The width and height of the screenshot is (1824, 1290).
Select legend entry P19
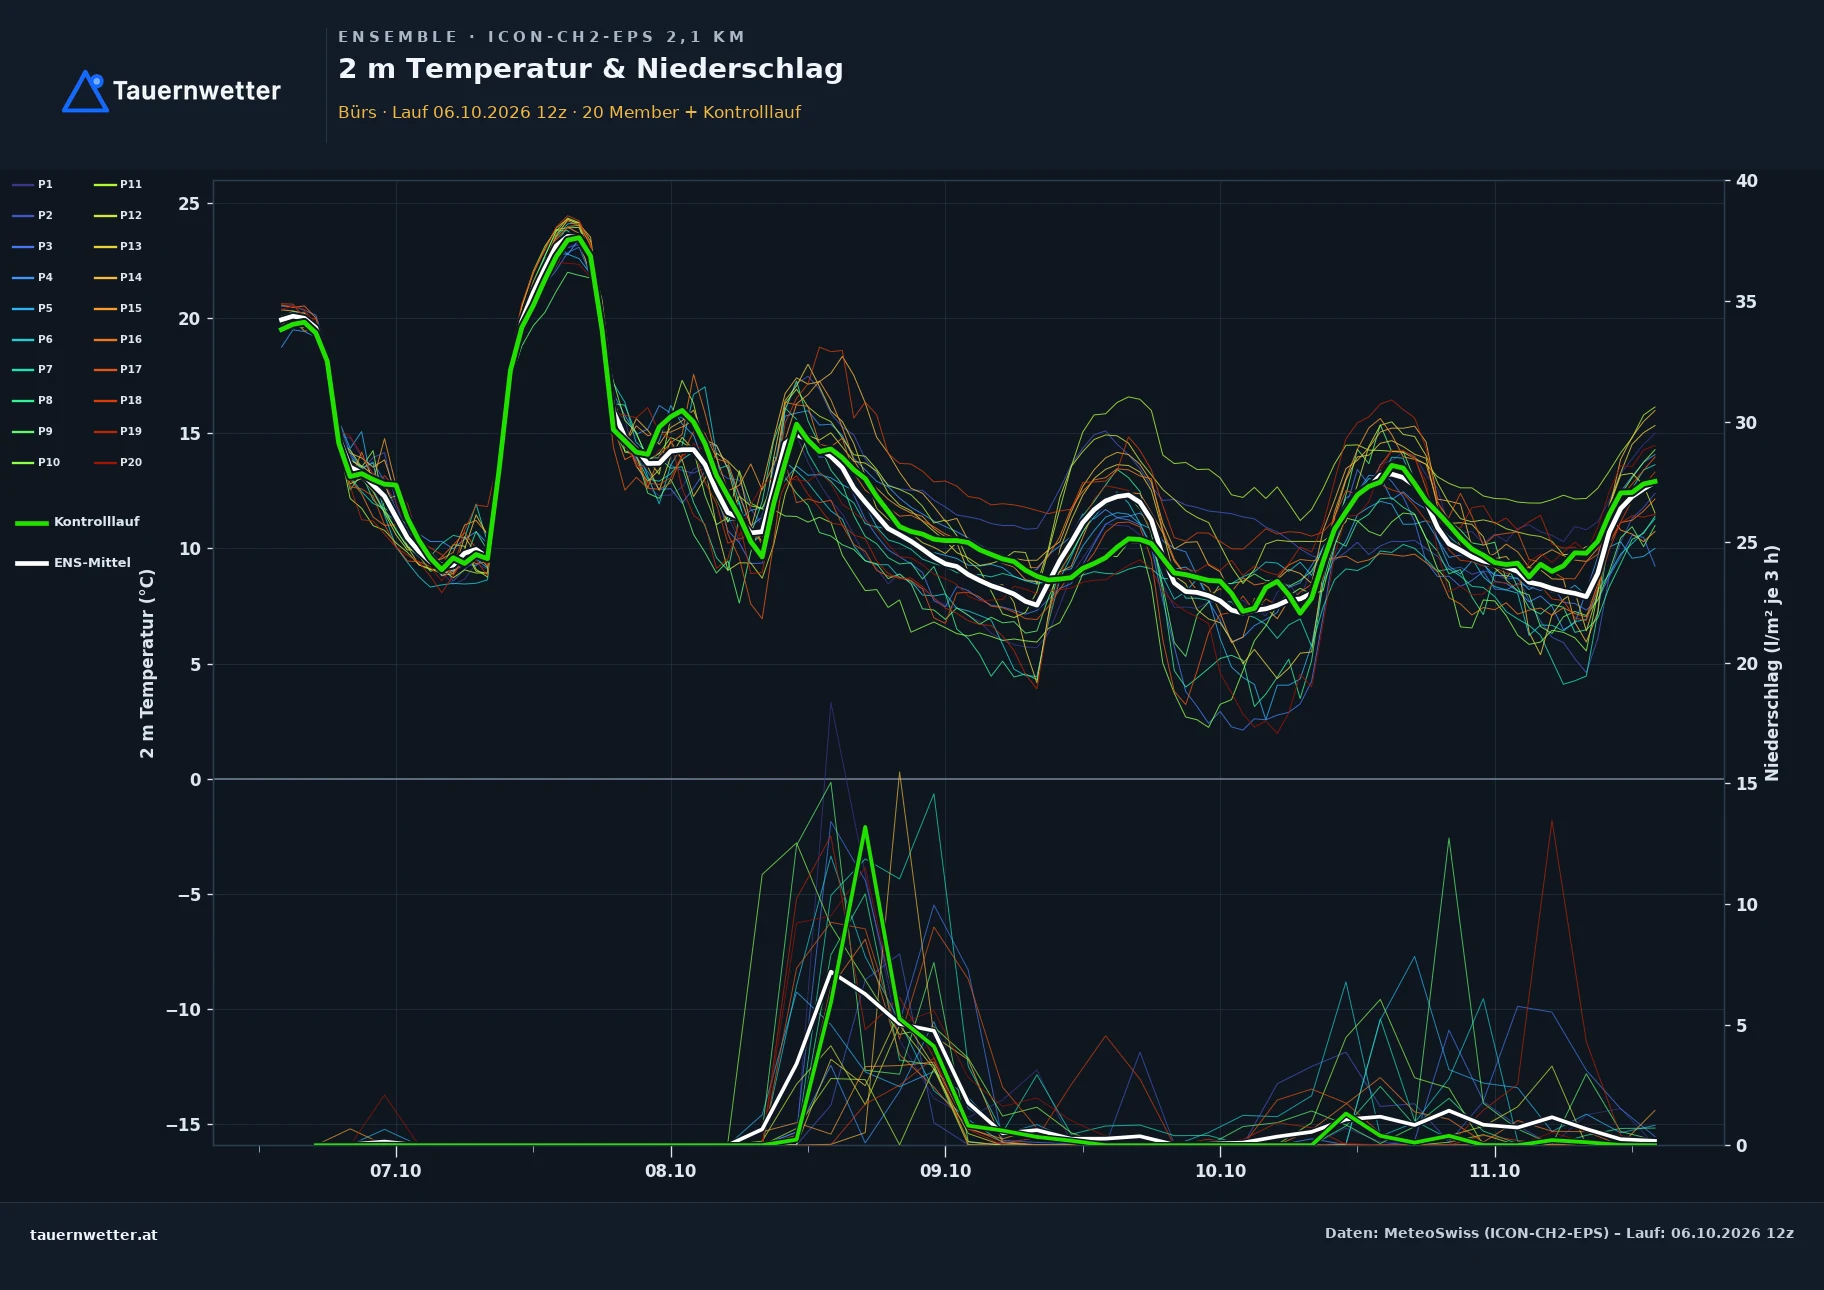(x=118, y=431)
